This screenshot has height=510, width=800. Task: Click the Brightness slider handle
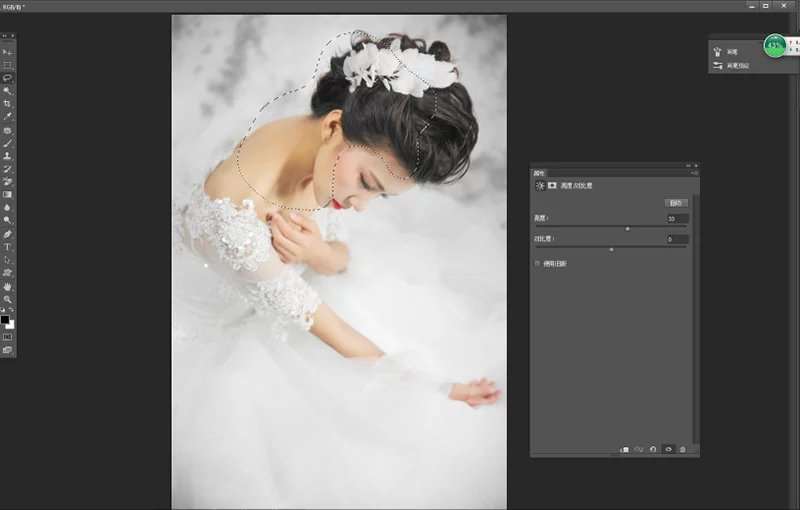pyautogui.click(x=627, y=228)
